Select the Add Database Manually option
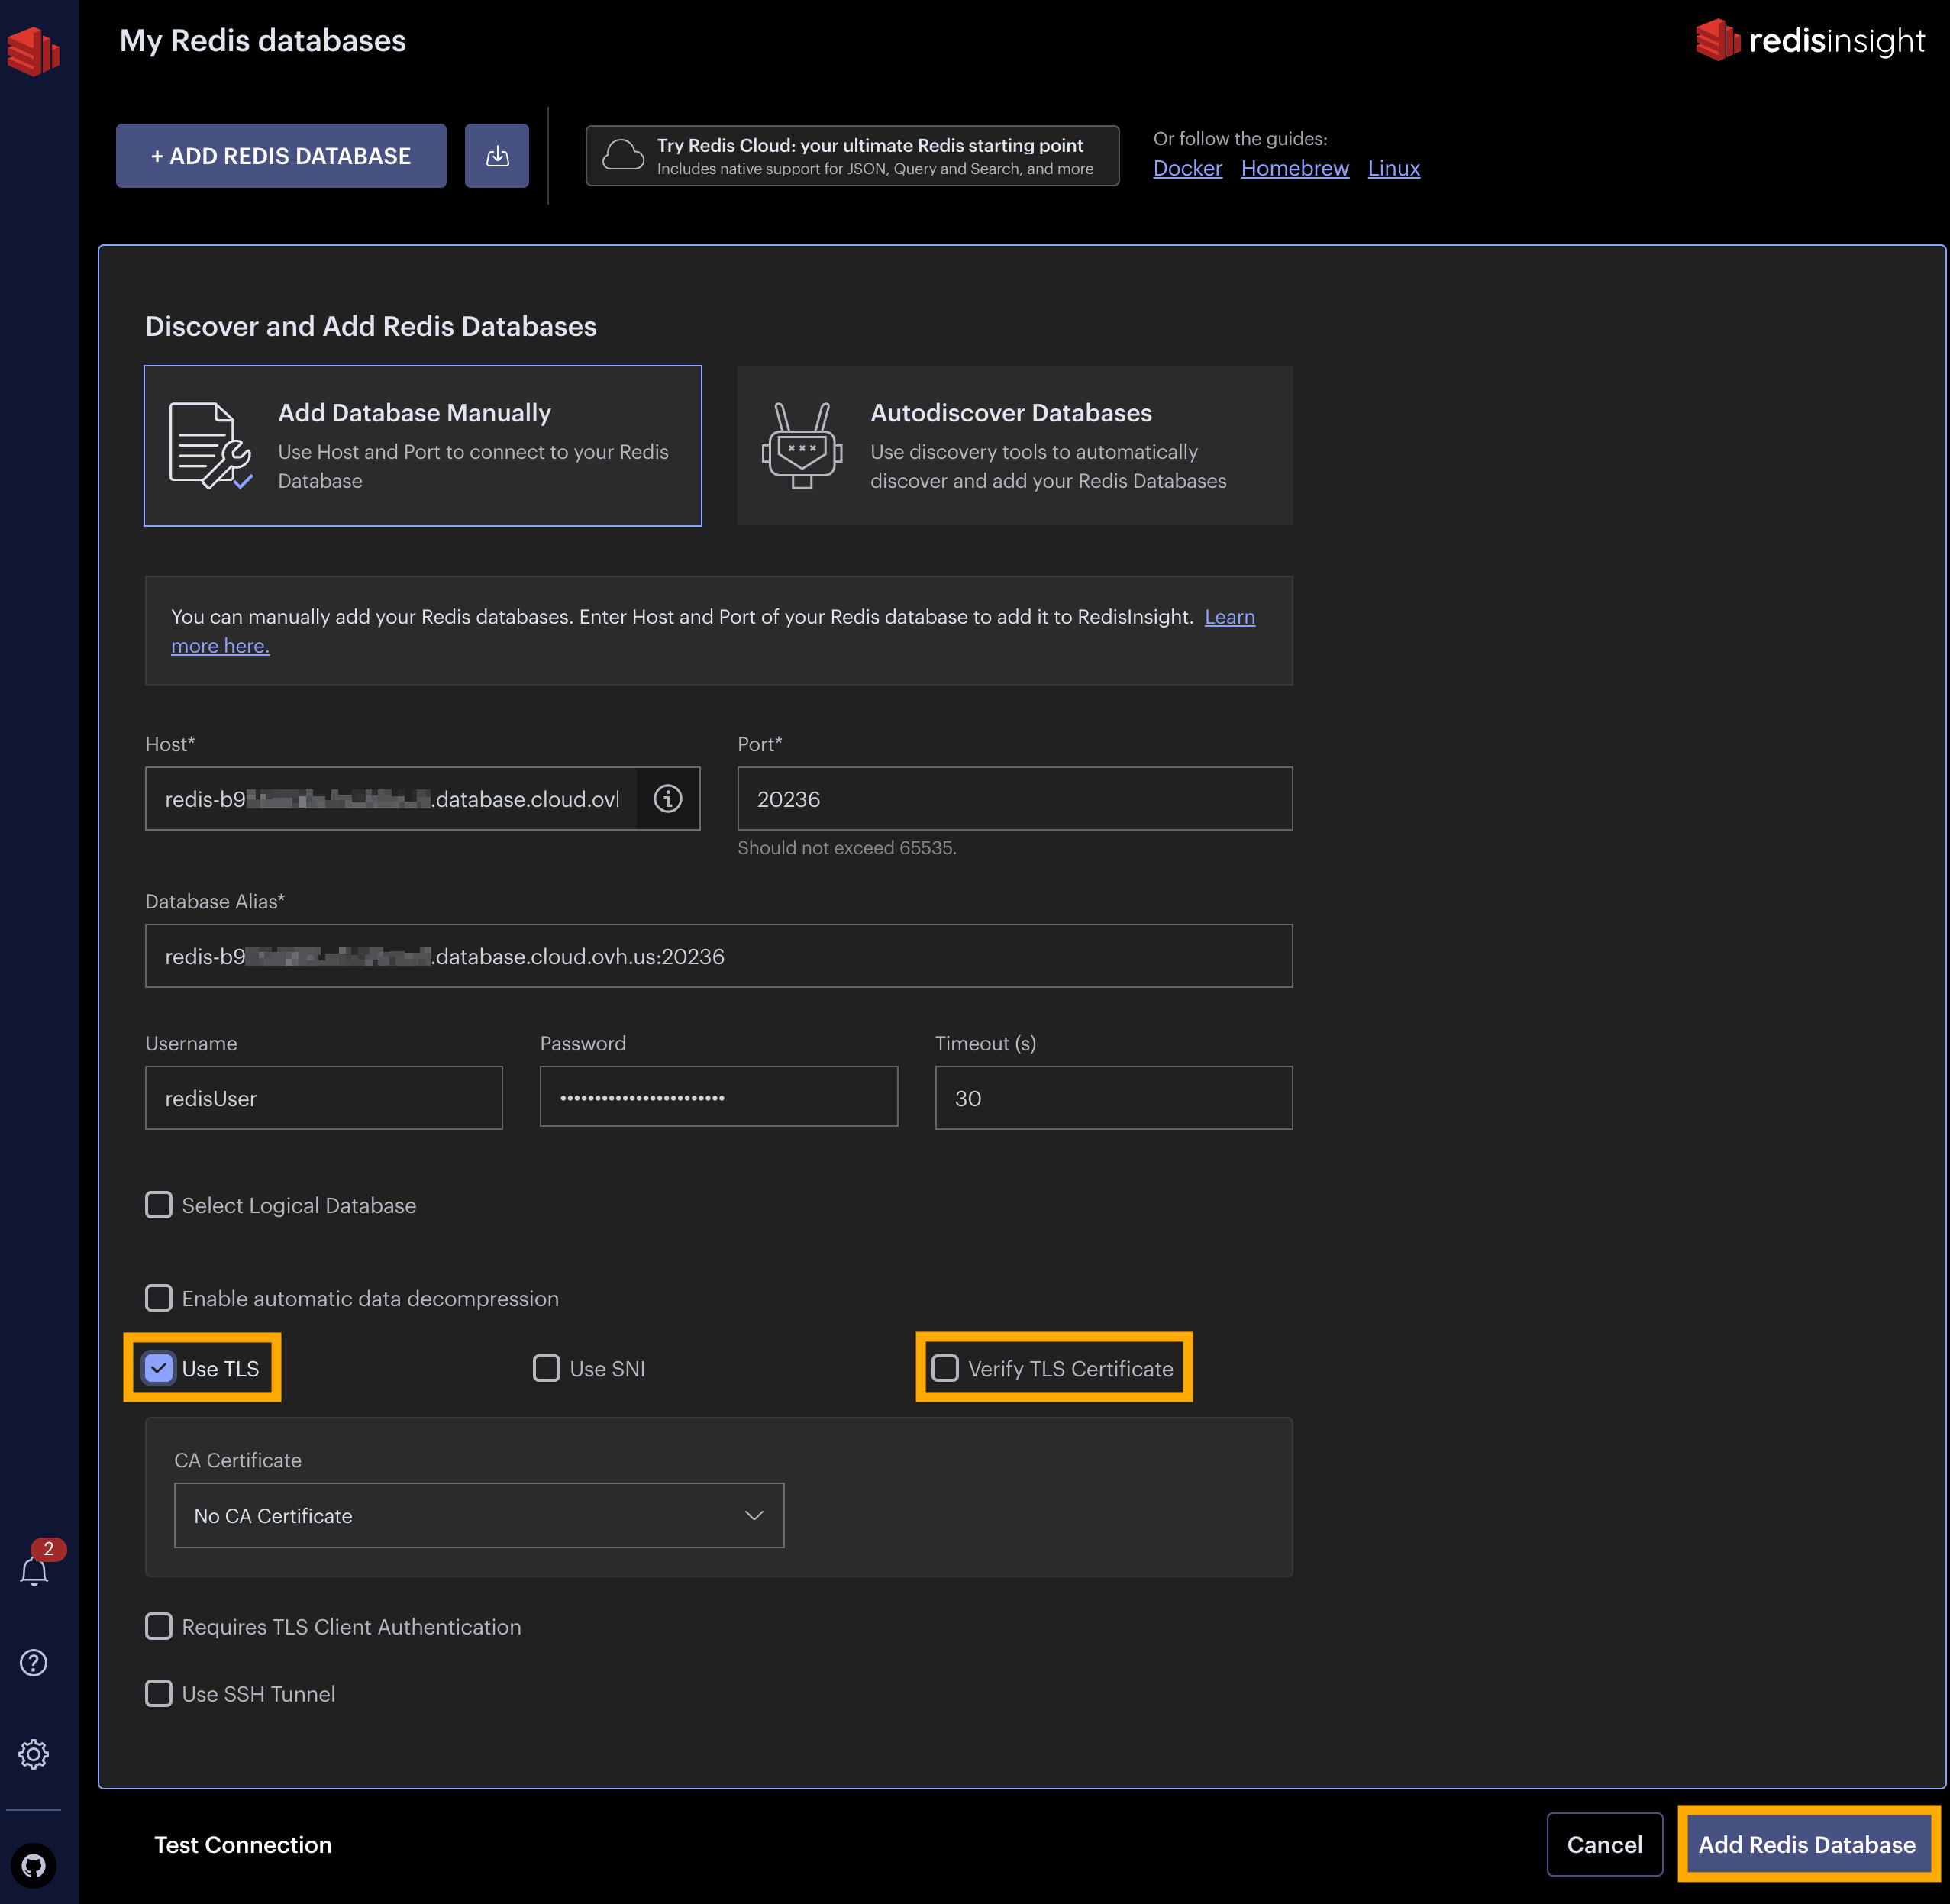This screenshot has width=1950, height=1904. coord(423,446)
